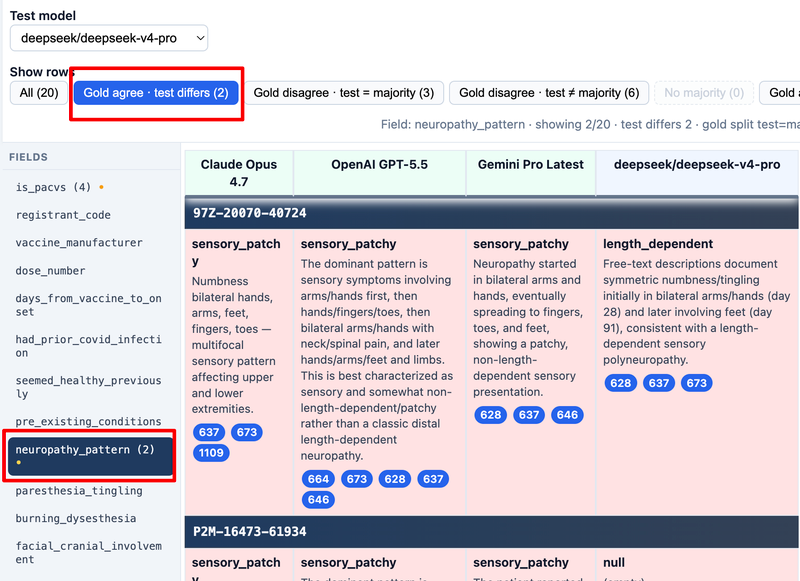Click Gemini sensory_patchy value under P2M-16473-61934
800x581 pixels.
521,563
